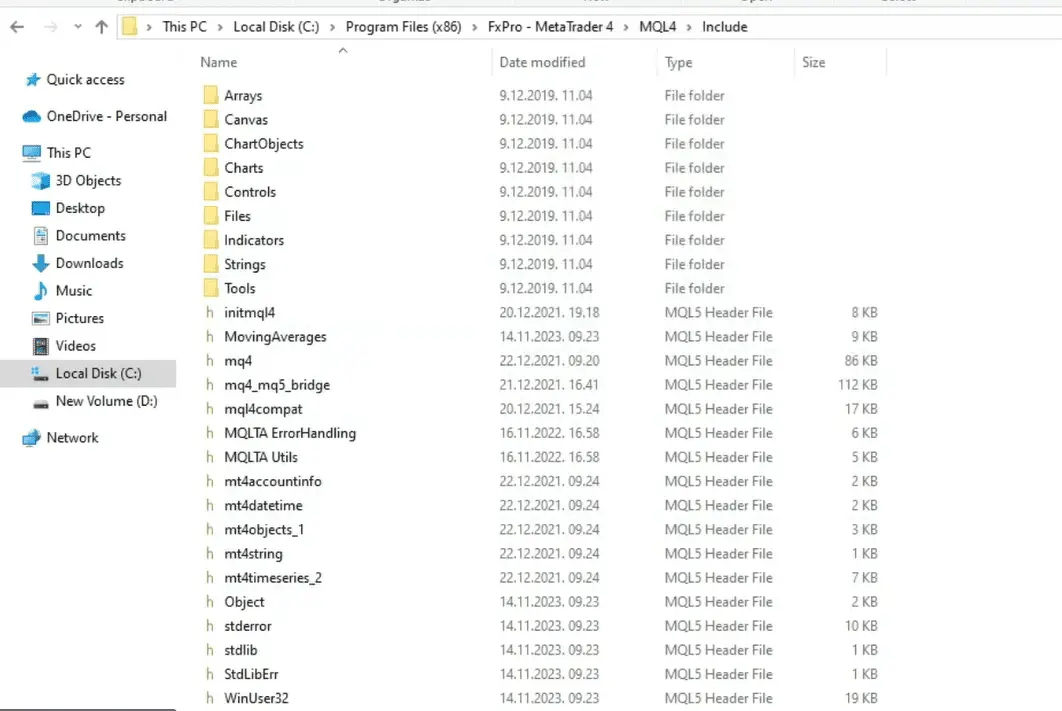
Task: Expand chevron after This PC in breadcrumb
Action: [222, 27]
